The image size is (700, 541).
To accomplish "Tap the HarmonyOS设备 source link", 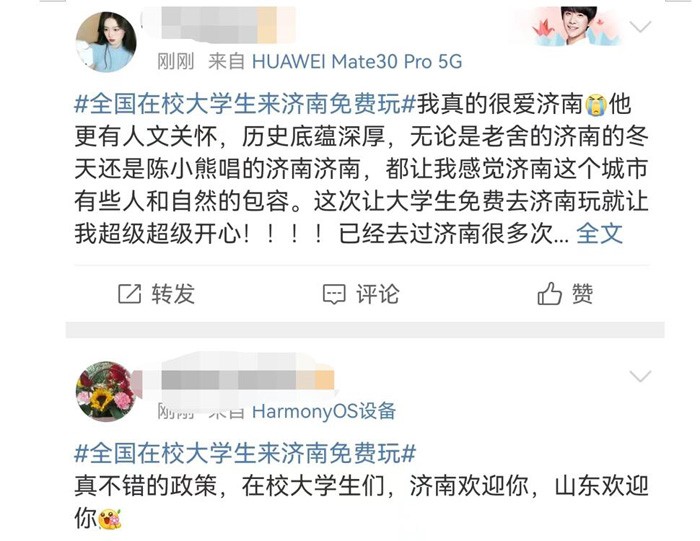I will coord(324,412).
